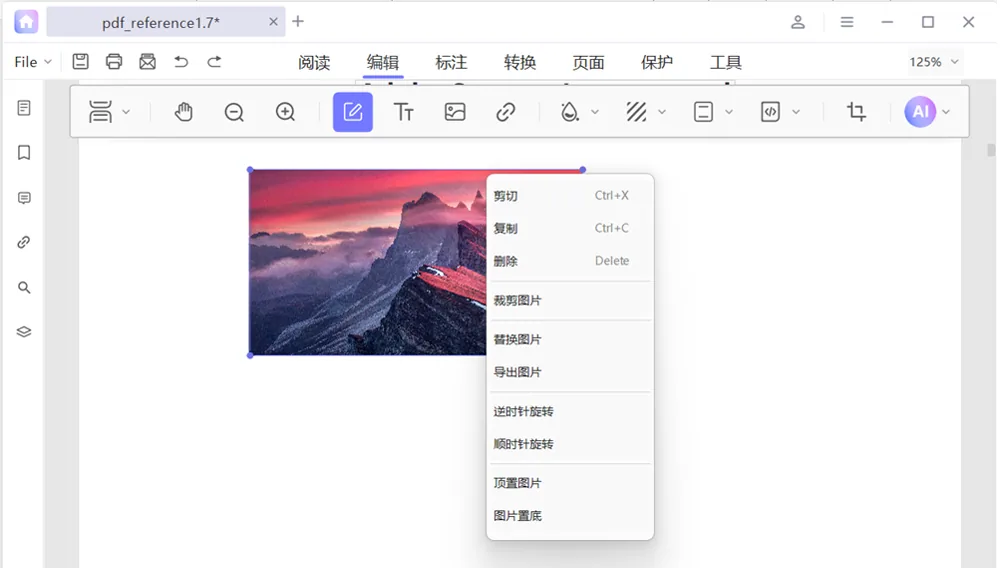This screenshot has height=568, width=1000.
Task: Click the Bates number icon
Action: 770,112
